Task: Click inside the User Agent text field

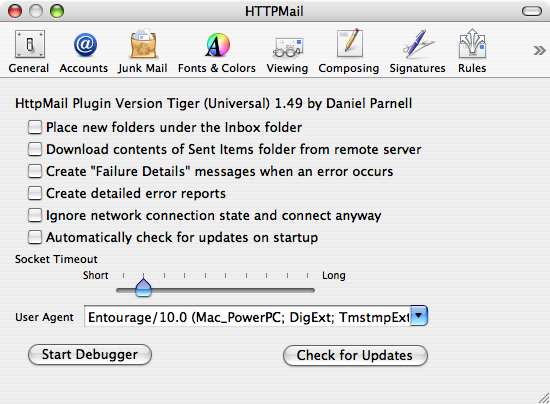Action: (x=248, y=317)
